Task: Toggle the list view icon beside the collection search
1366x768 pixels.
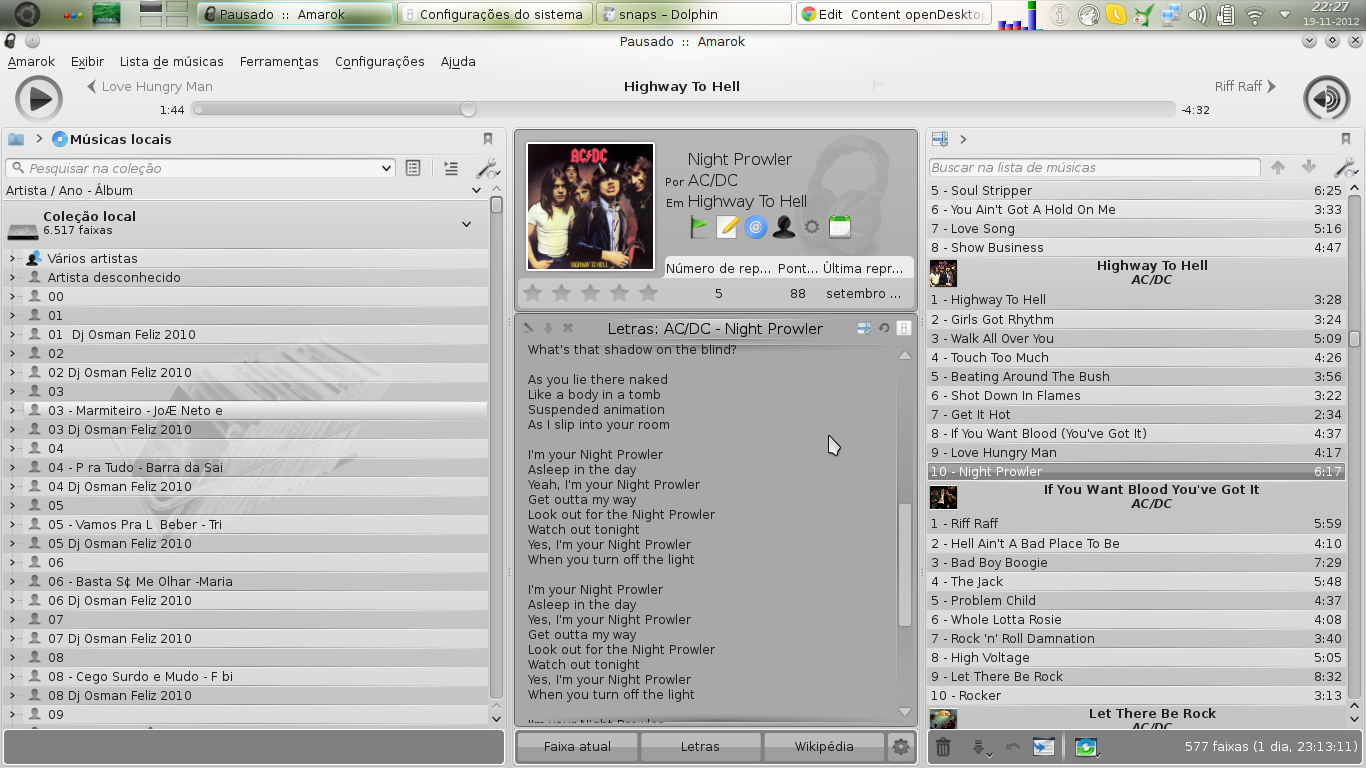Action: pyautogui.click(x=413, y=168)
